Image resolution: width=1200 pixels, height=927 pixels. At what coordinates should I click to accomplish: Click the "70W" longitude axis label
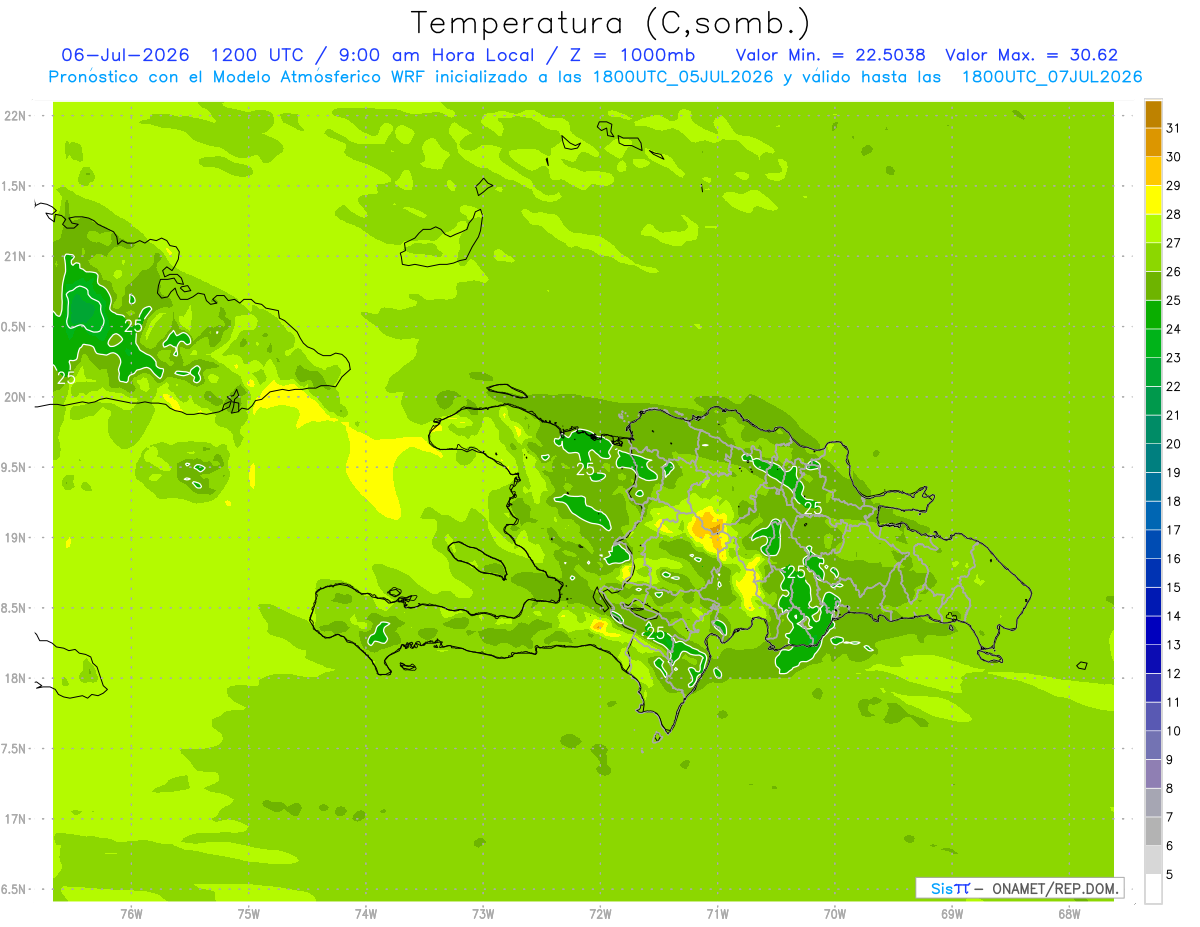click(x=835, y=914)
